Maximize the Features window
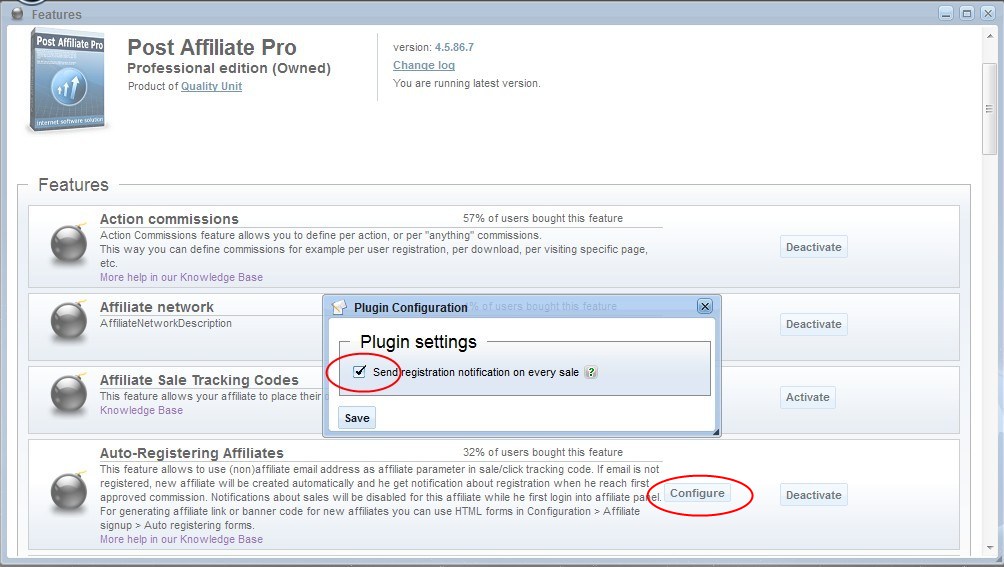 tap(967, 13)
